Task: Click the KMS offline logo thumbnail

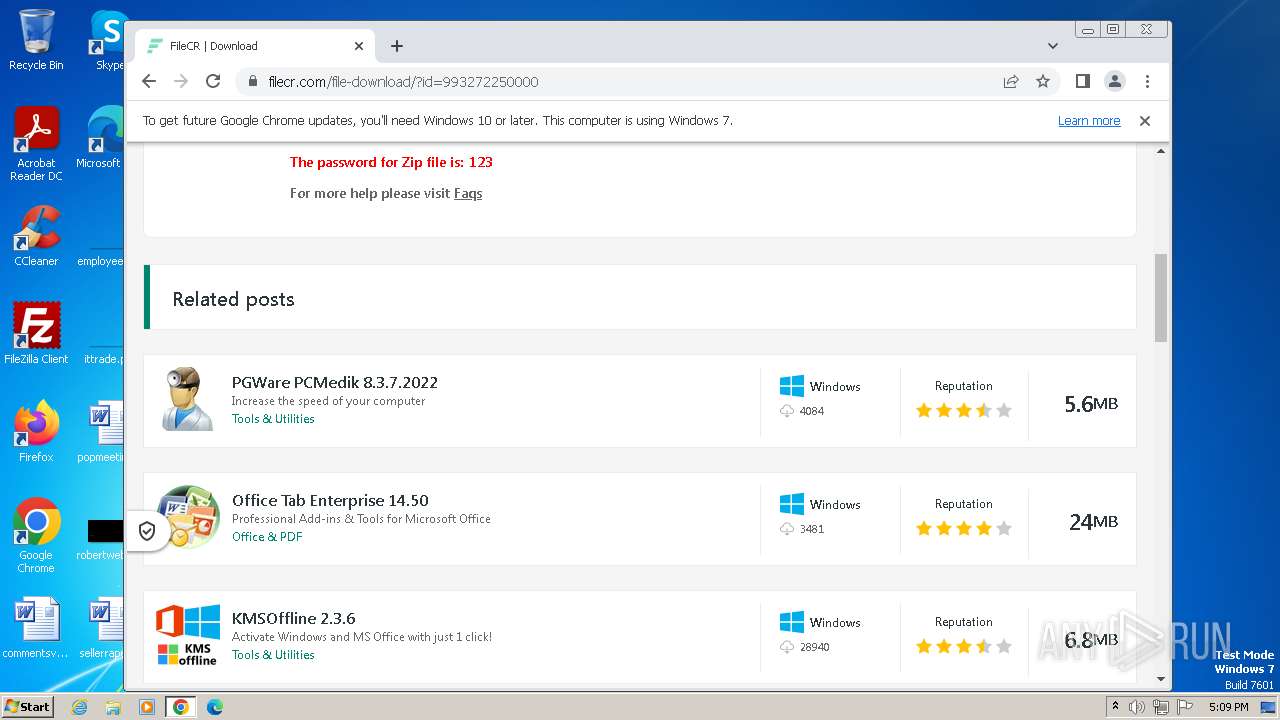Action: 188,635
